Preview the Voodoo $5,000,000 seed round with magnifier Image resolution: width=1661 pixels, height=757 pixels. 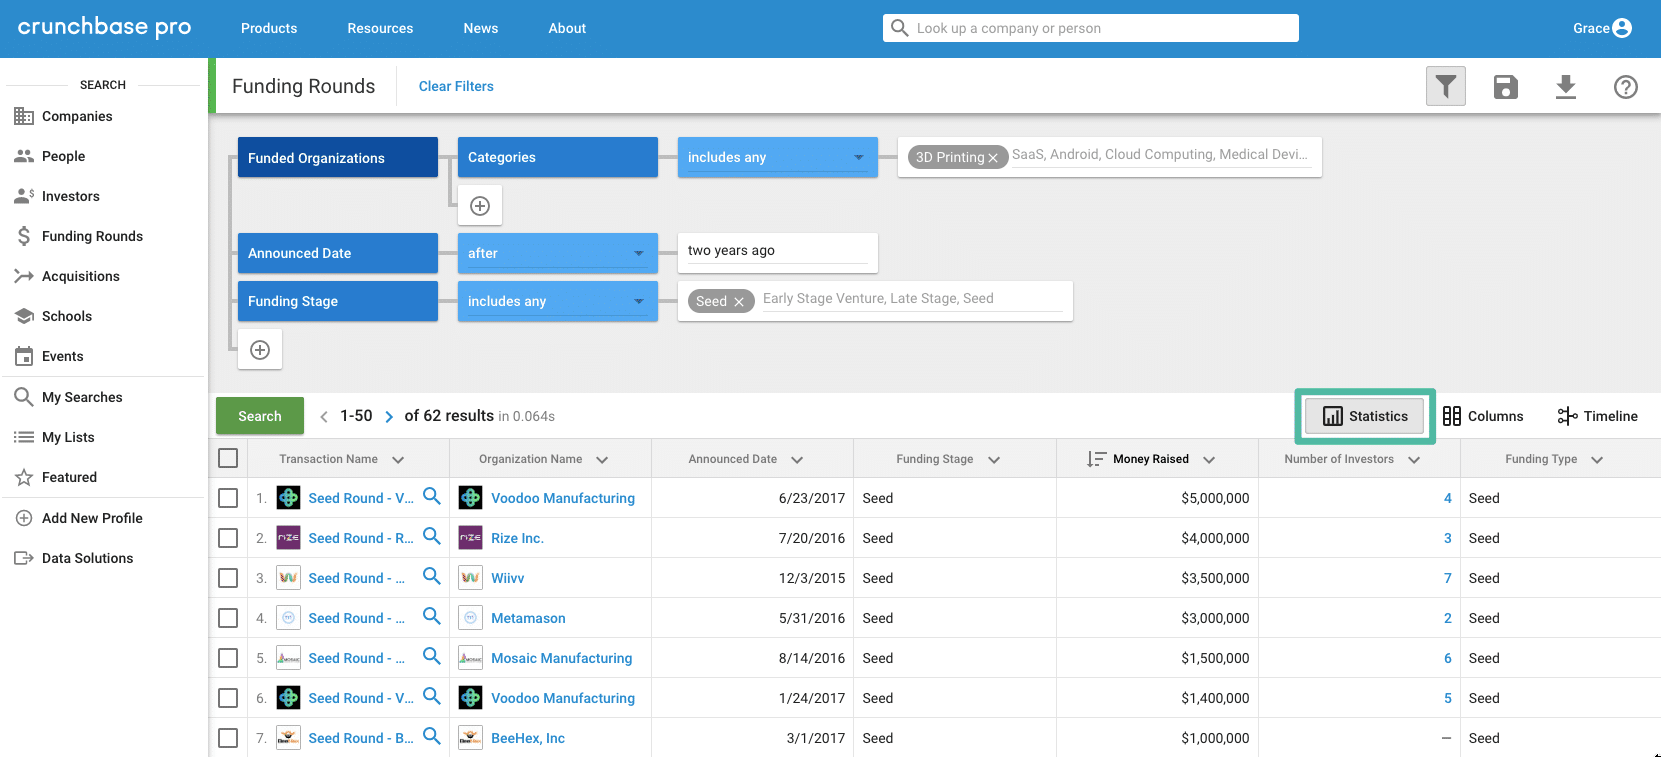coord(432,496)
